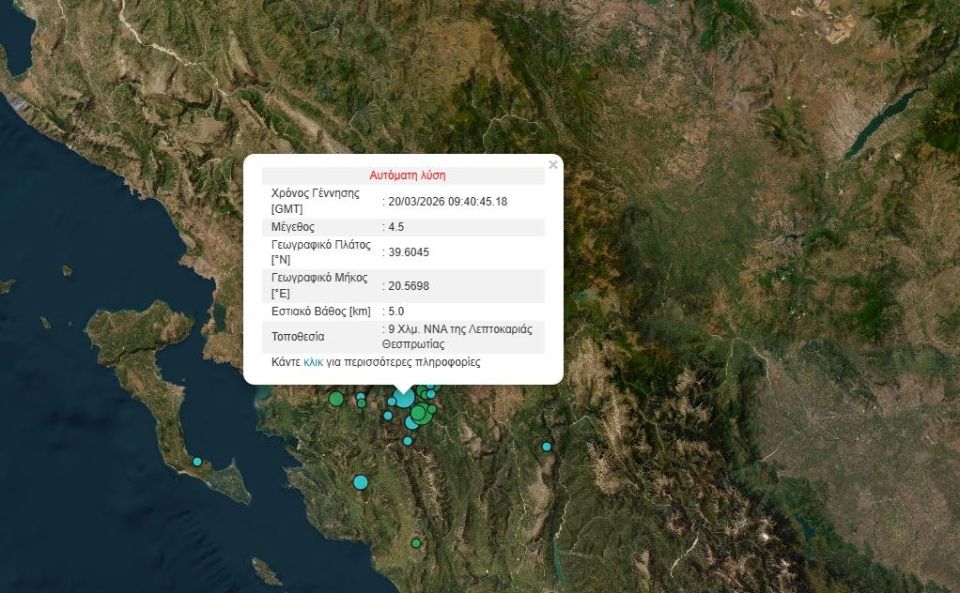Select the isolated large cyan marker southwest of cluster
960x593 pixels.
(x=360, y=482)
